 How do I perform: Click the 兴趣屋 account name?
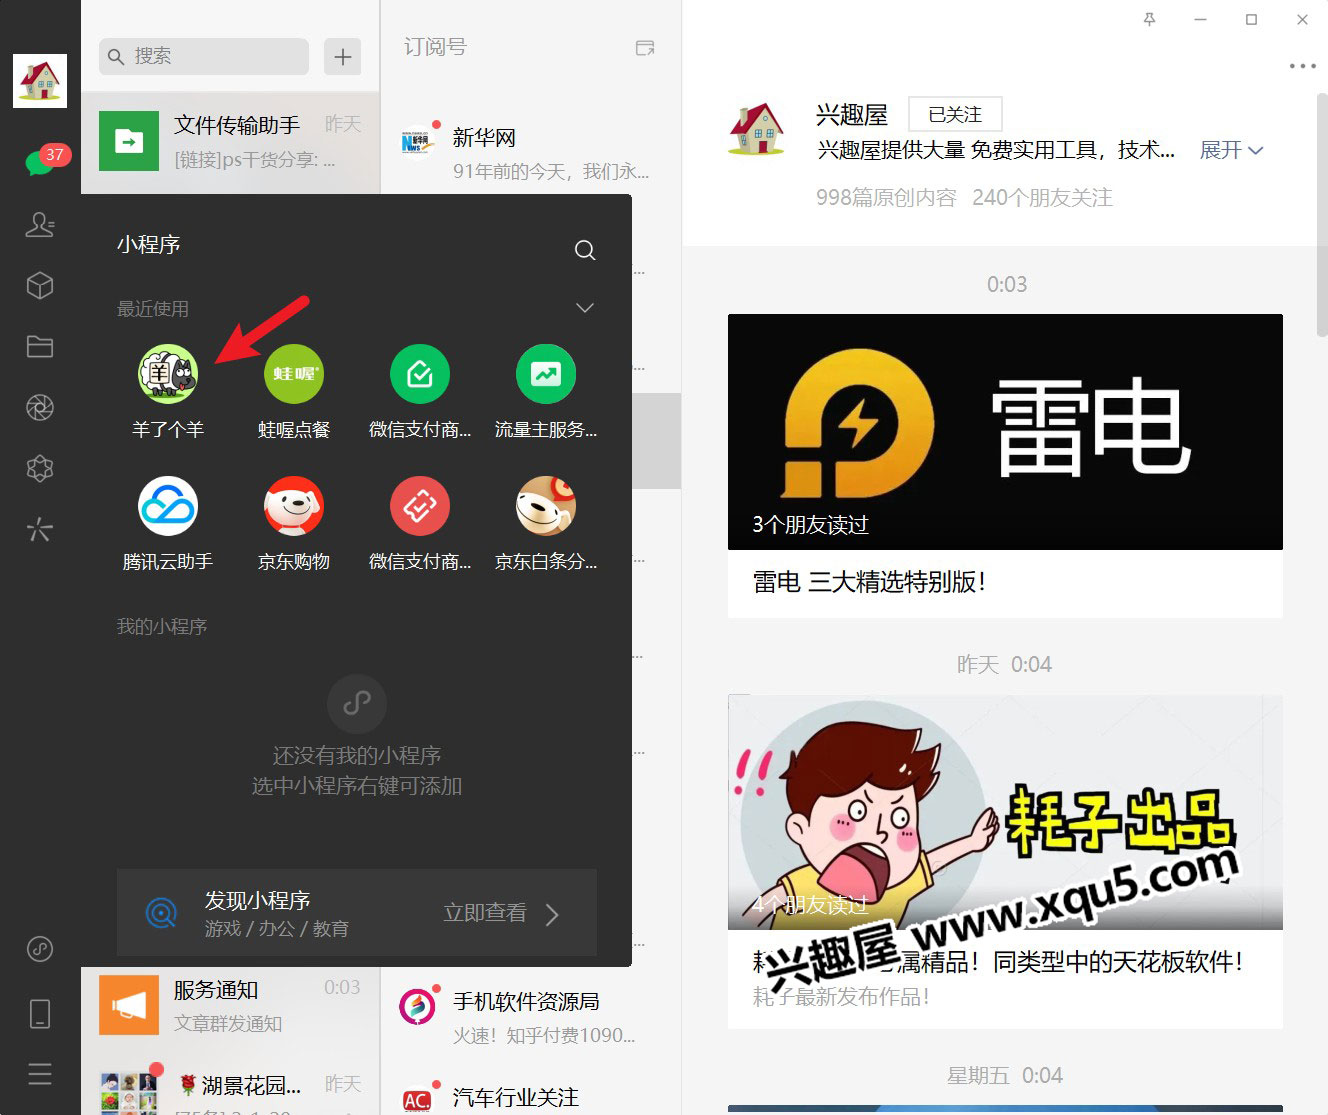[852, 115]
